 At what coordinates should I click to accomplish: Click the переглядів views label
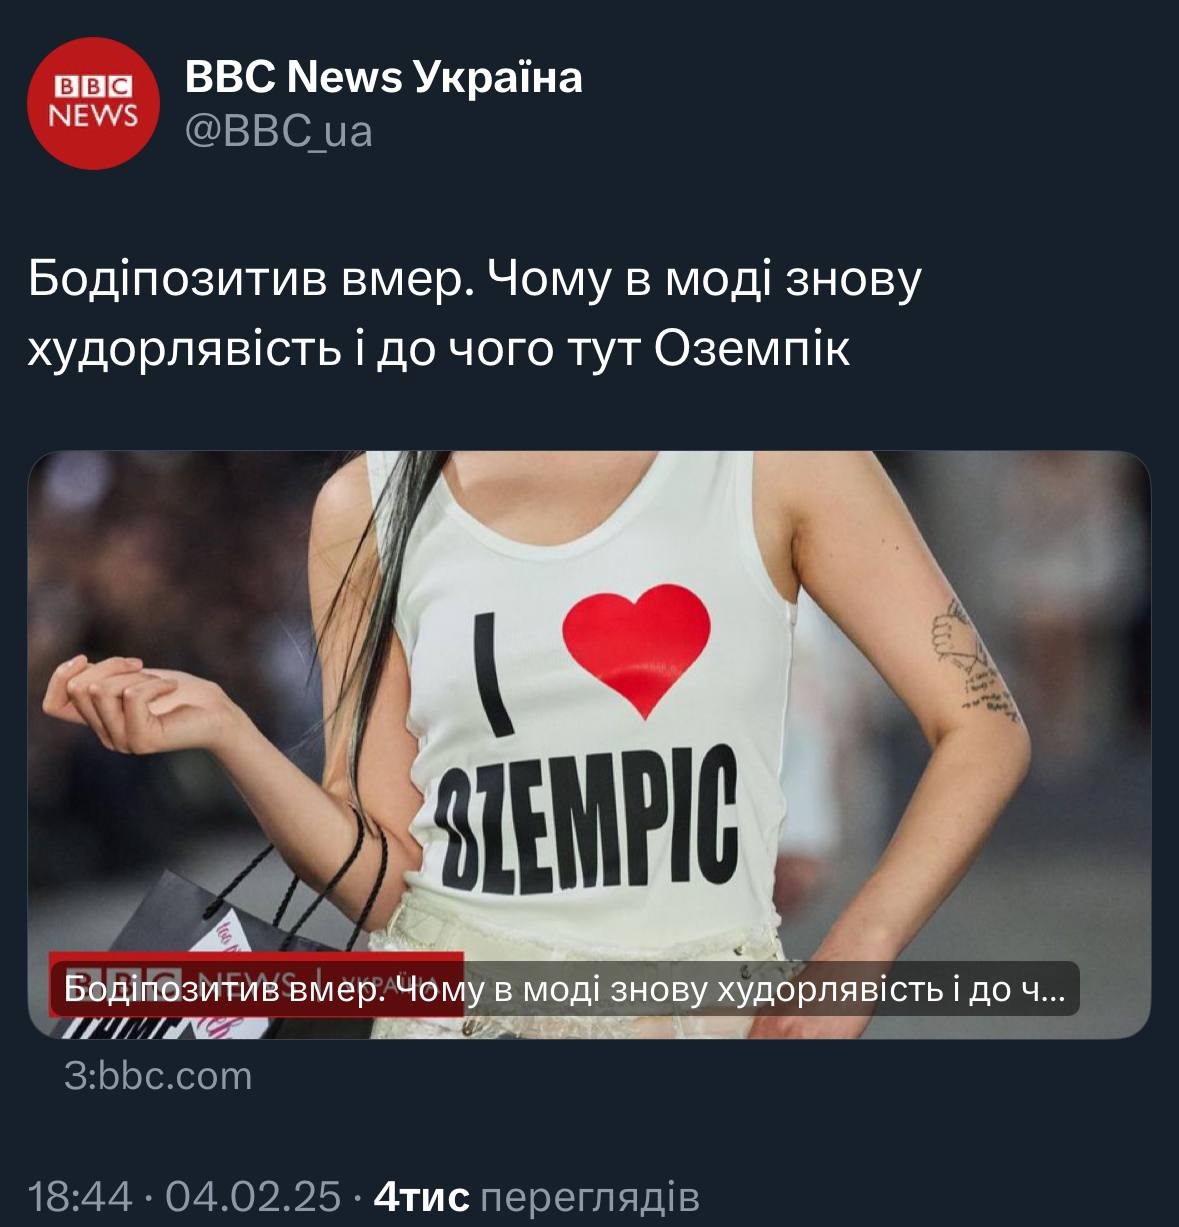point(590,1198)
